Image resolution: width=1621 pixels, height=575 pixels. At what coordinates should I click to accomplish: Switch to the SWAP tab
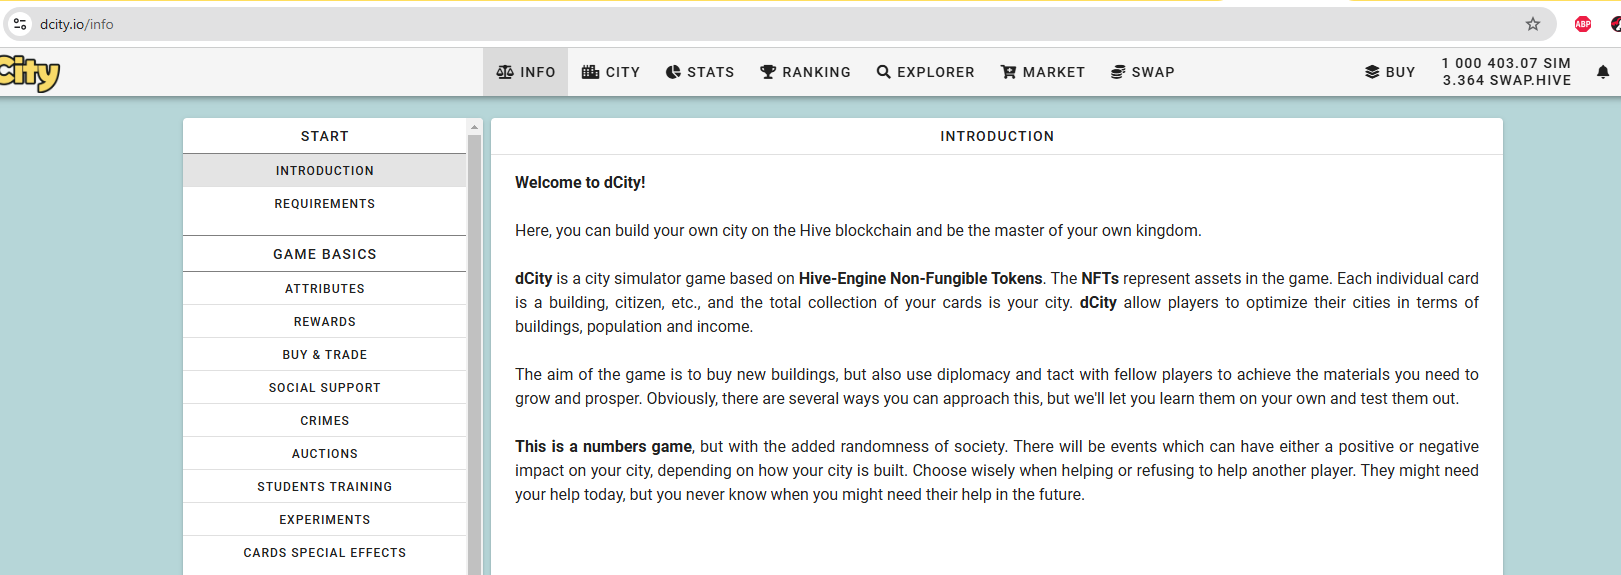pyautogui.click(x=1142, y=72)
